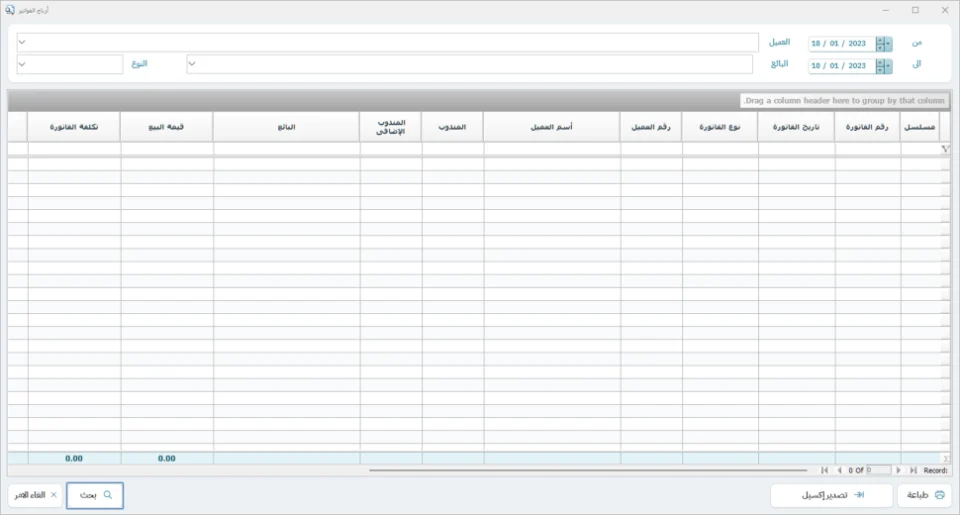Click the filter row funnel icon
Image resolution: width=960 pixels, height=515 pixels.
(945, 149)
